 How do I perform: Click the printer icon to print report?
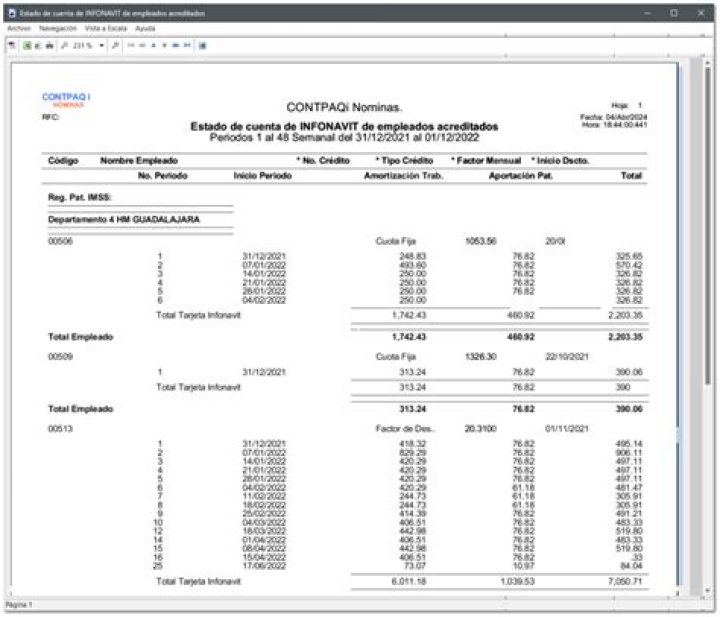click(50, 45)
